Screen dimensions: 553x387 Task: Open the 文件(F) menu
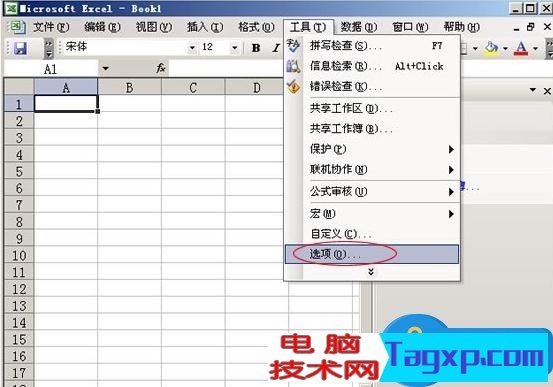coord(51,27)
